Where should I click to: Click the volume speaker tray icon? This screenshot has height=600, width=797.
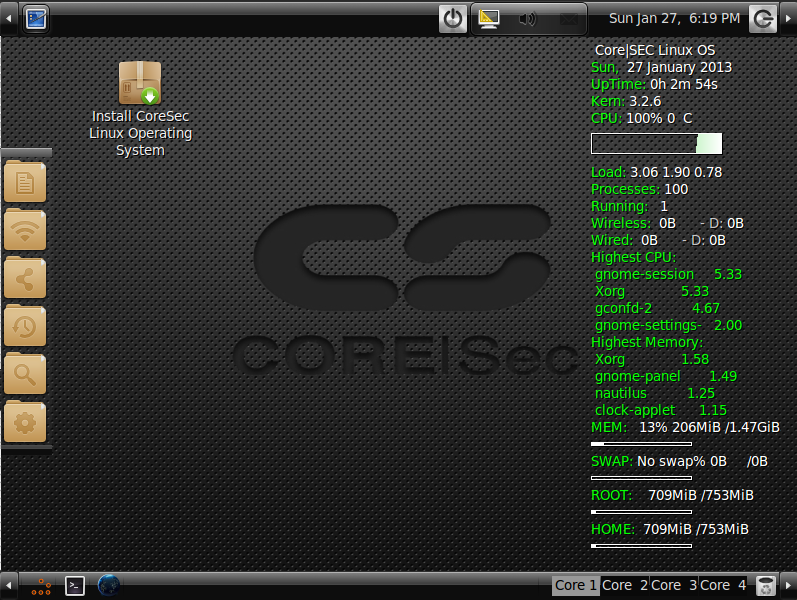coord(528,19)
